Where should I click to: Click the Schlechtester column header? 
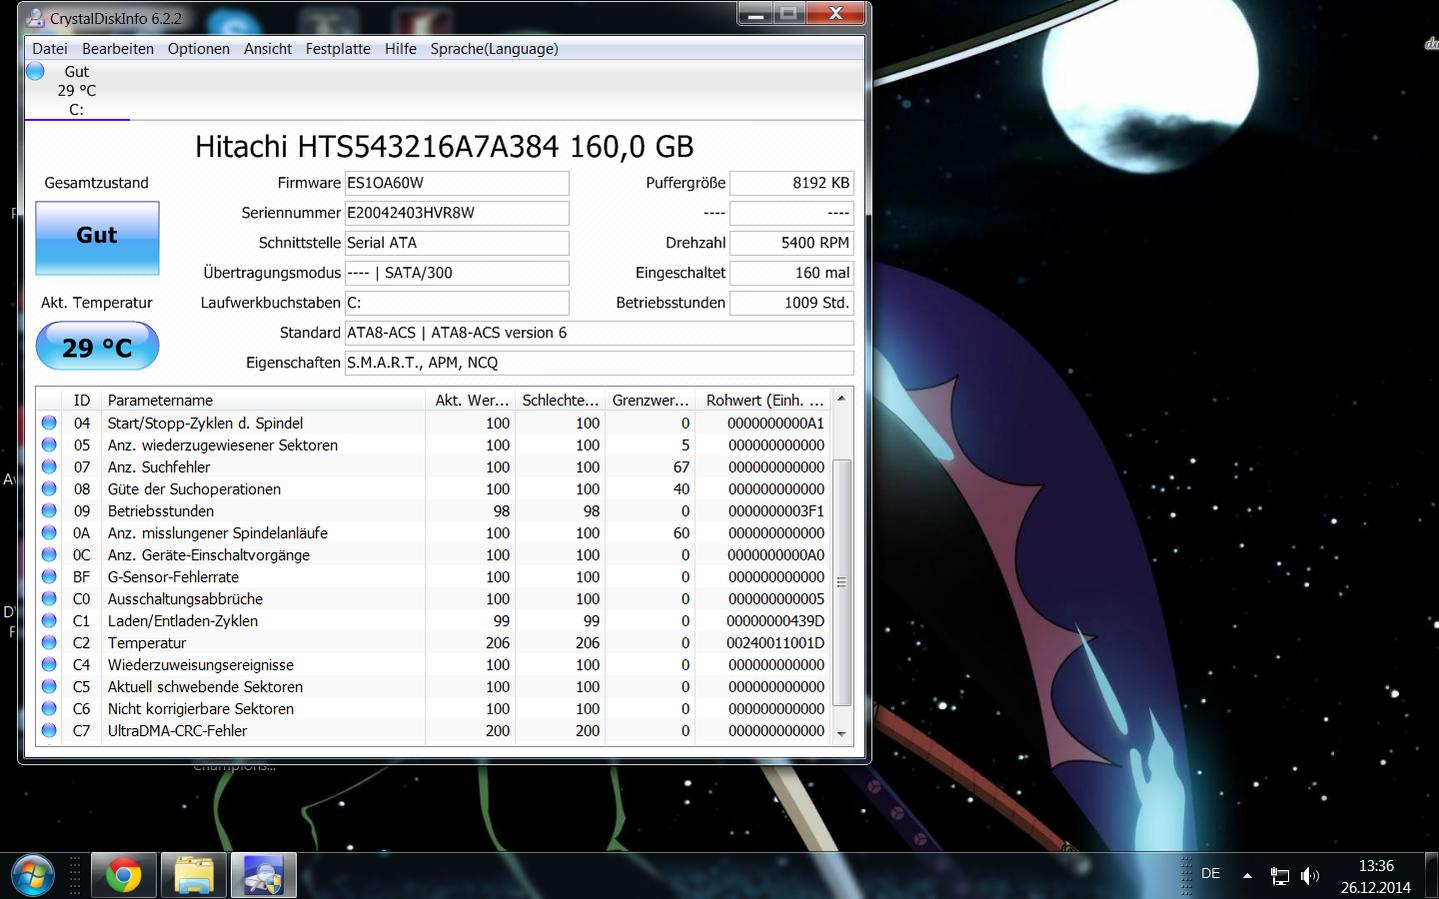click(560, 400)
